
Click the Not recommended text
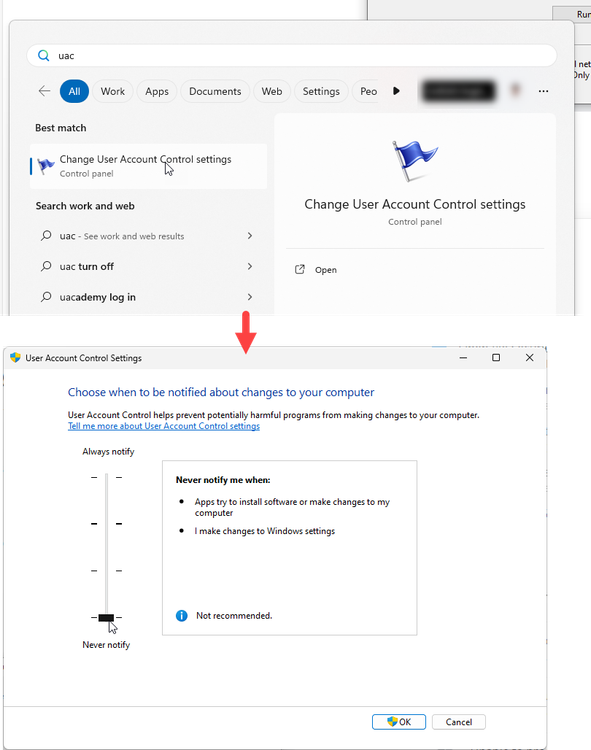234,616
